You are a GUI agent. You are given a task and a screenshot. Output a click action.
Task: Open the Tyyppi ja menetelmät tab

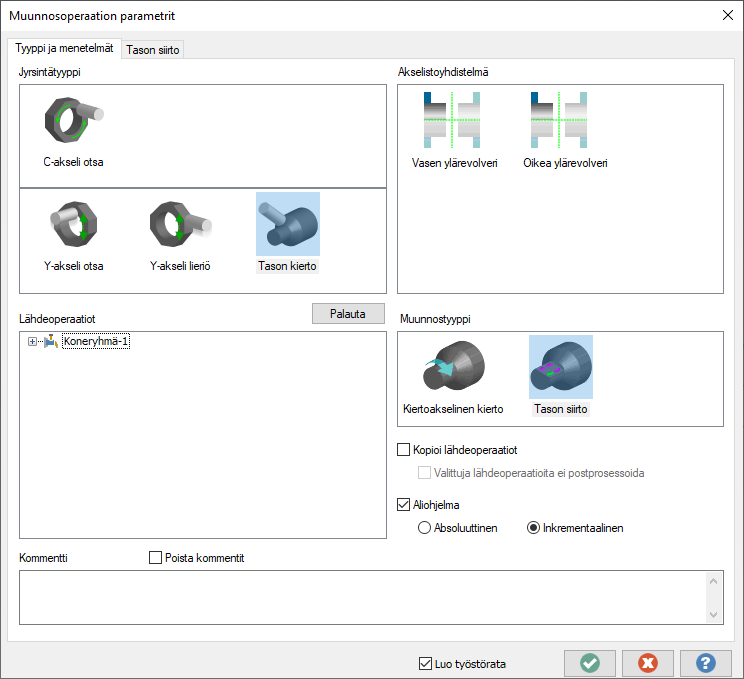(64, 48)
